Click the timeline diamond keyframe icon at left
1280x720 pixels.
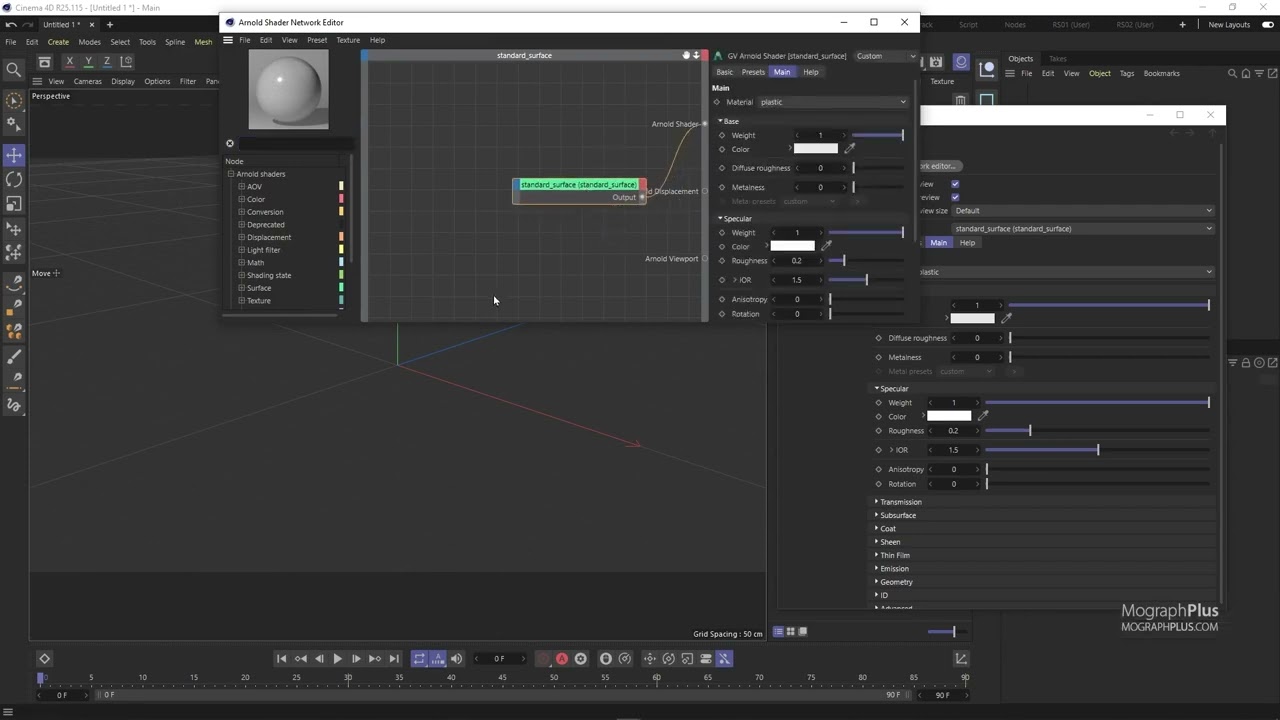click(44, 658)
